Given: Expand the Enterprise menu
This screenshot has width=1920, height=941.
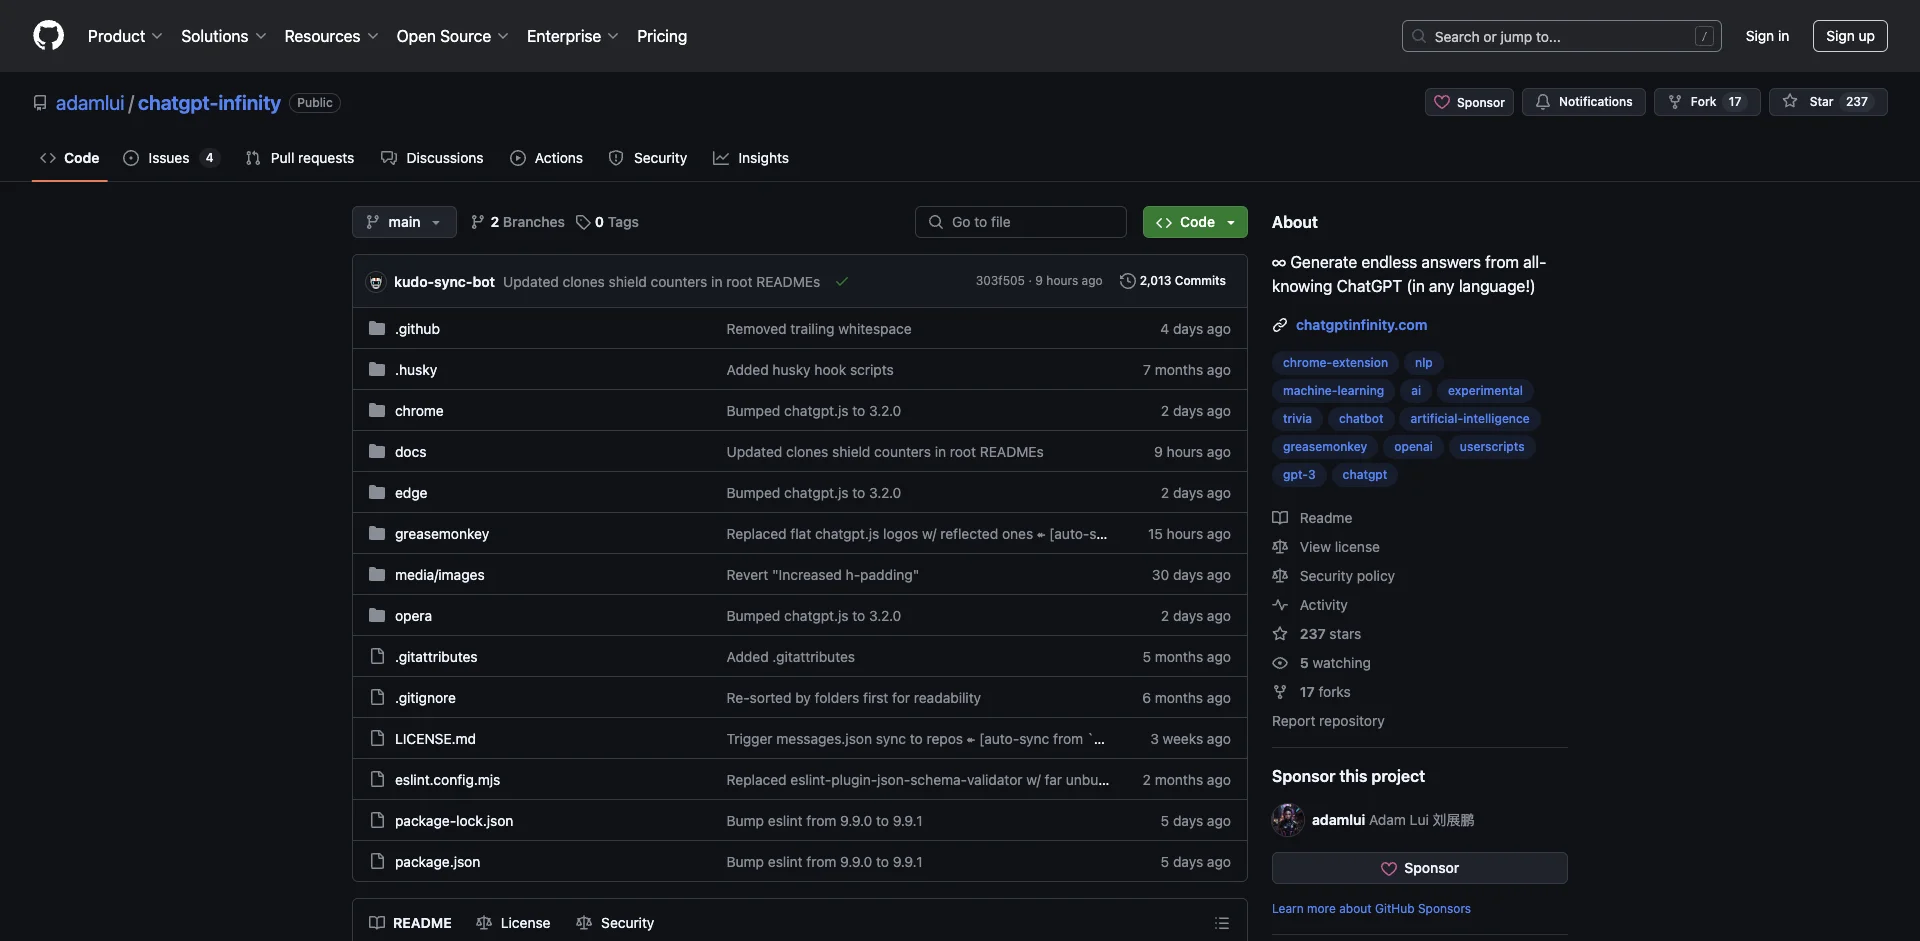Looking at the screenshot, I should [x=572, y=36].
